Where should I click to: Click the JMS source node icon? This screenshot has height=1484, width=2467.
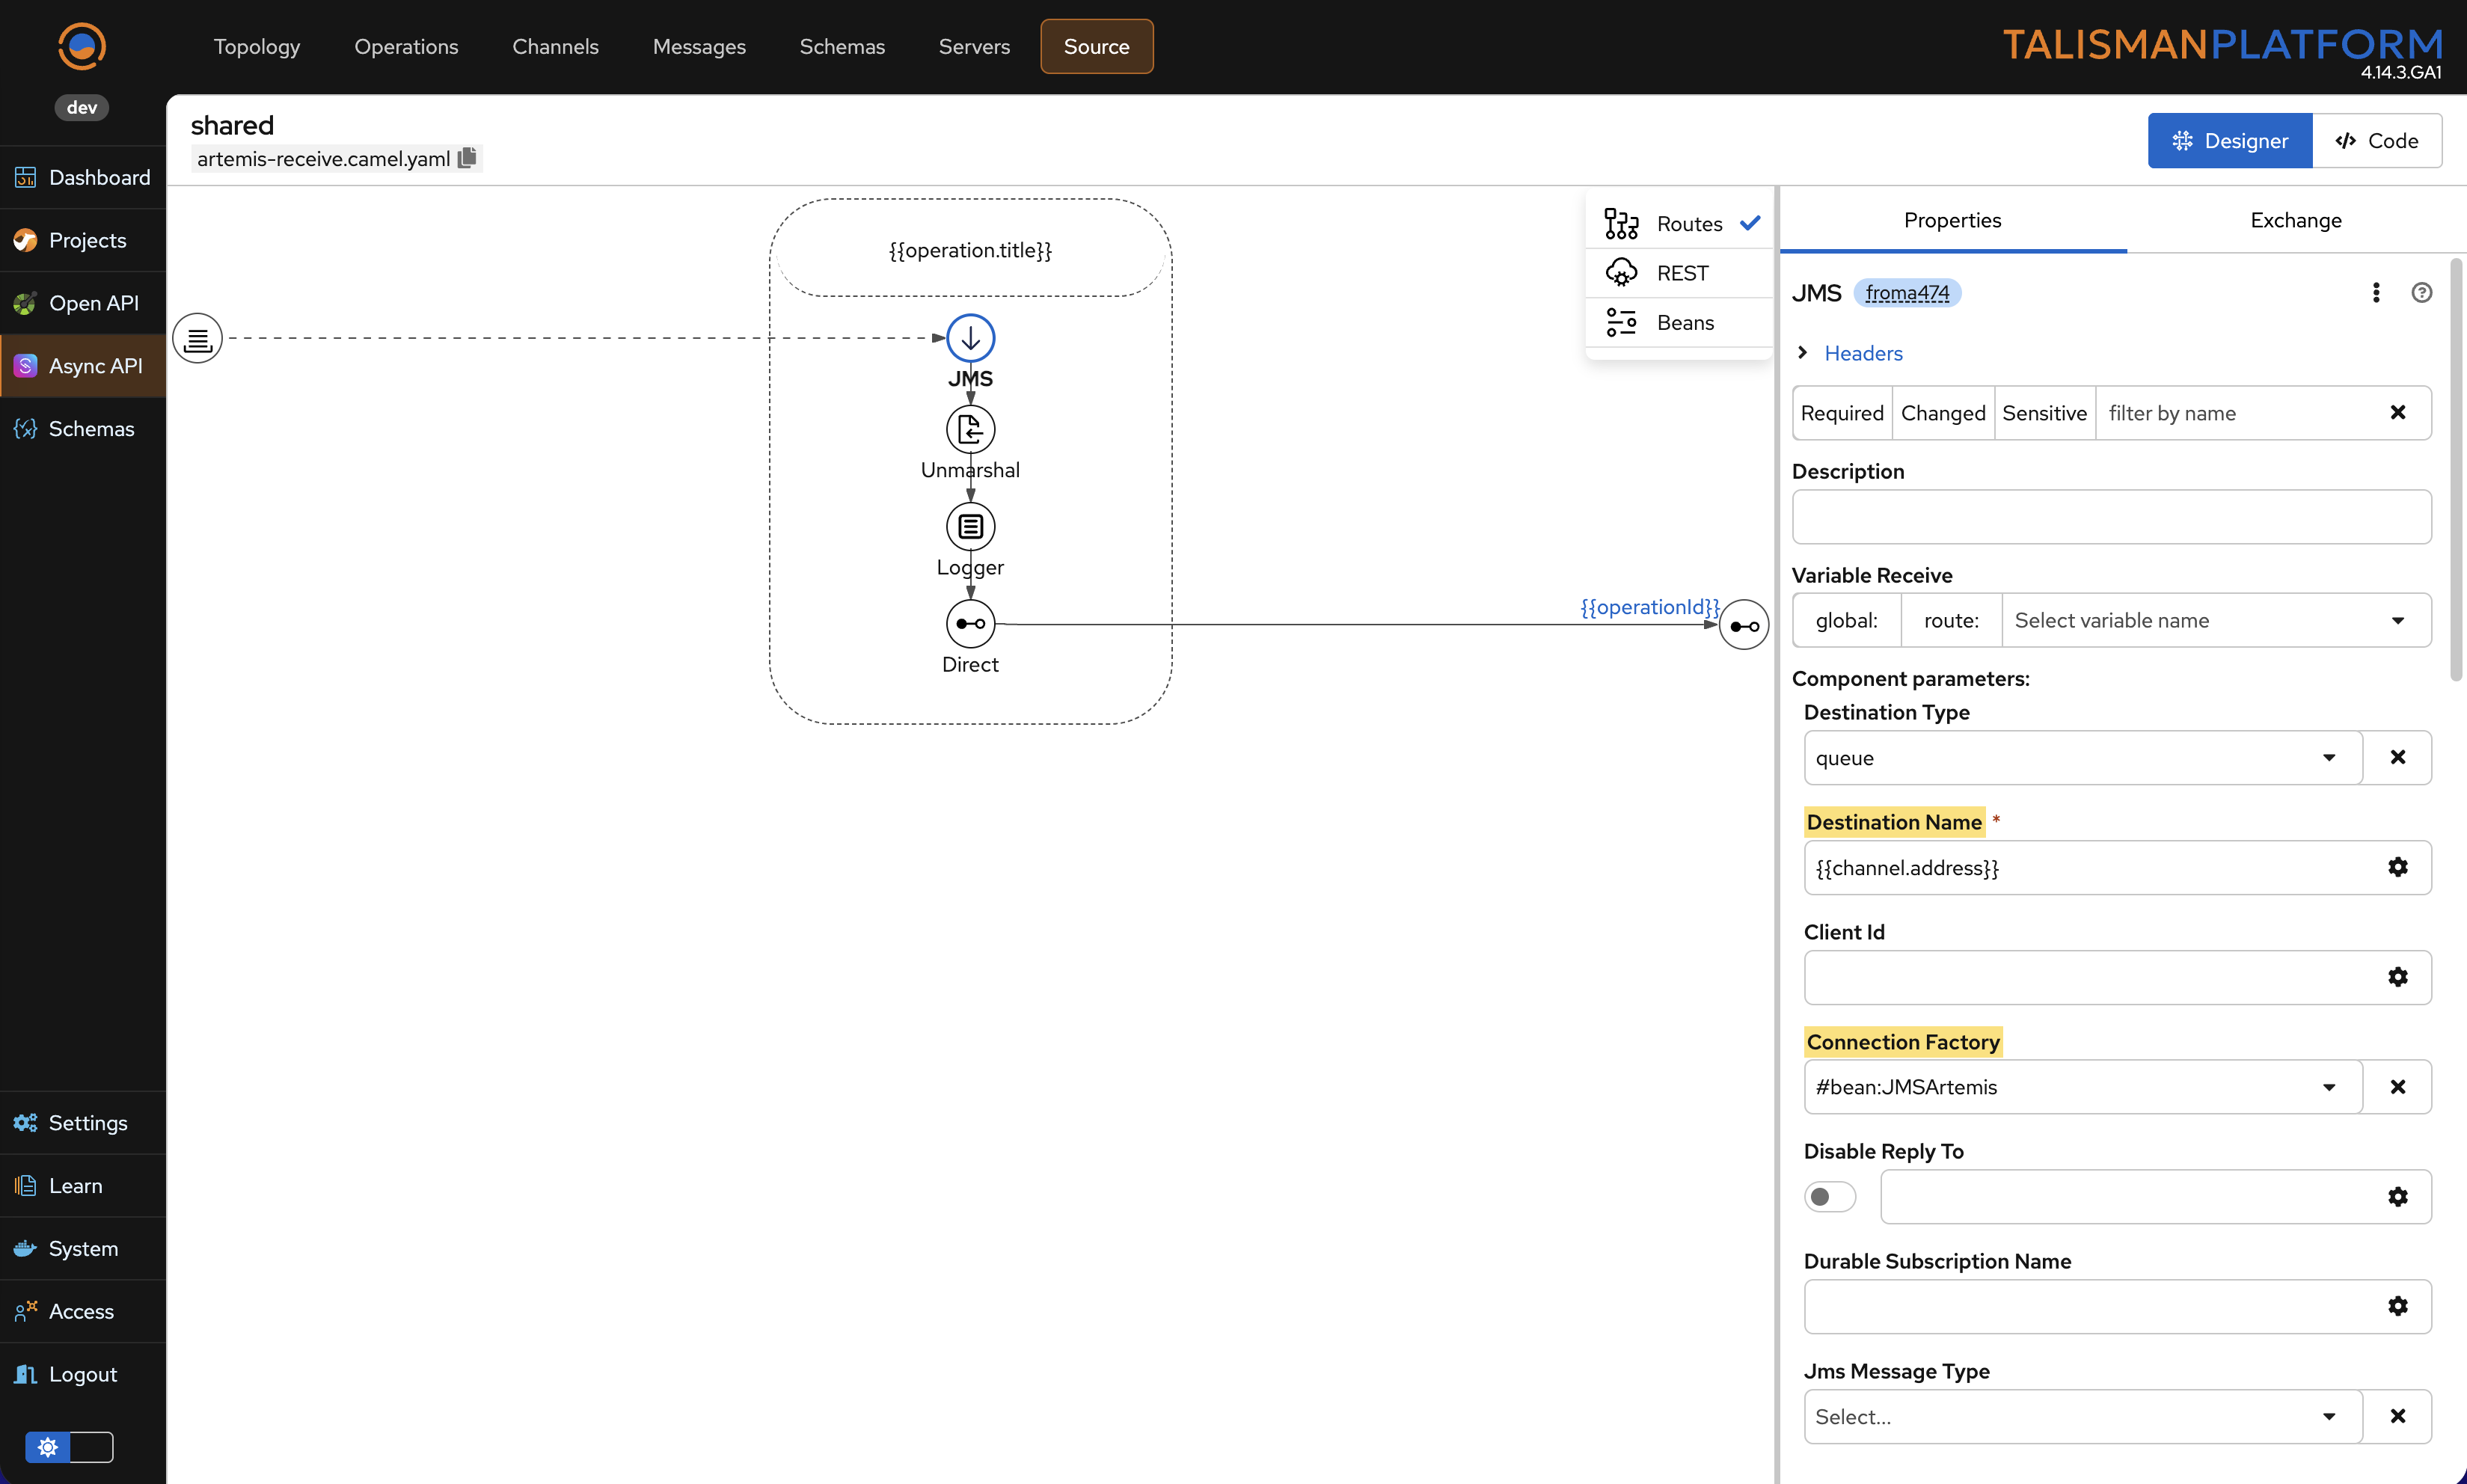pyautogui.click(x=969, y=338)
